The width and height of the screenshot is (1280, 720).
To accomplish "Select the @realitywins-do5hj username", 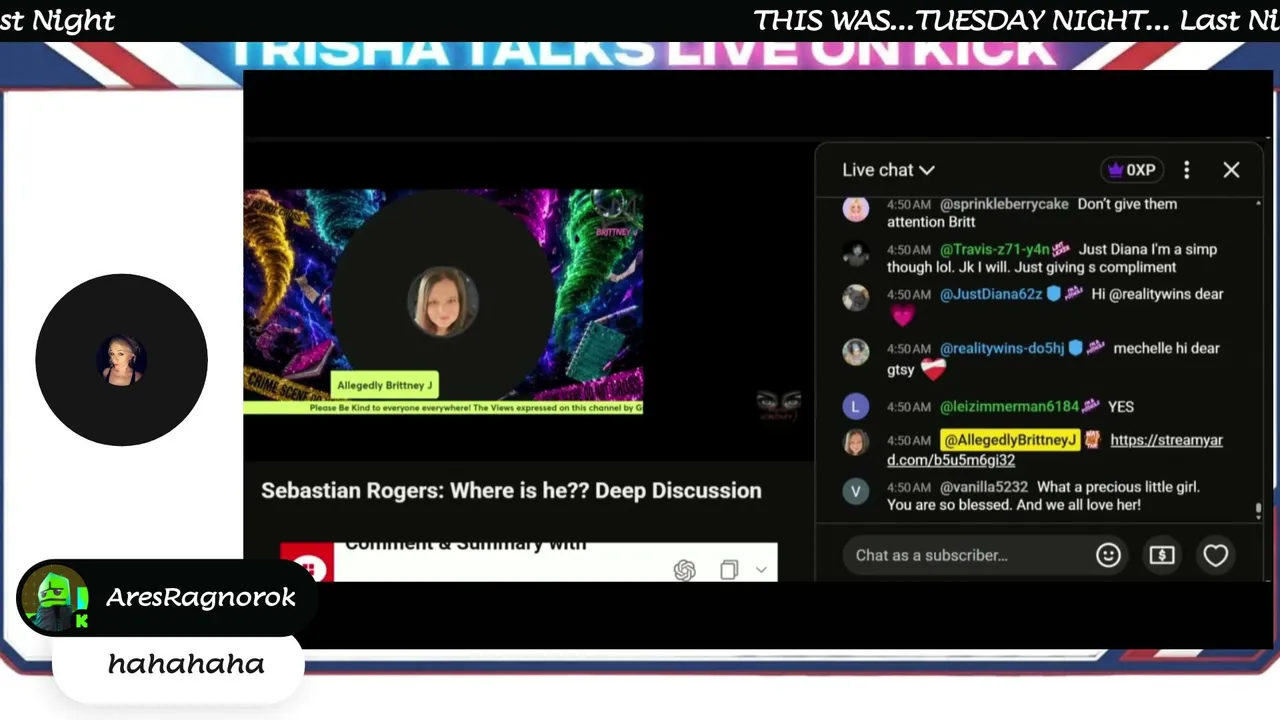I will (1002, 348).
